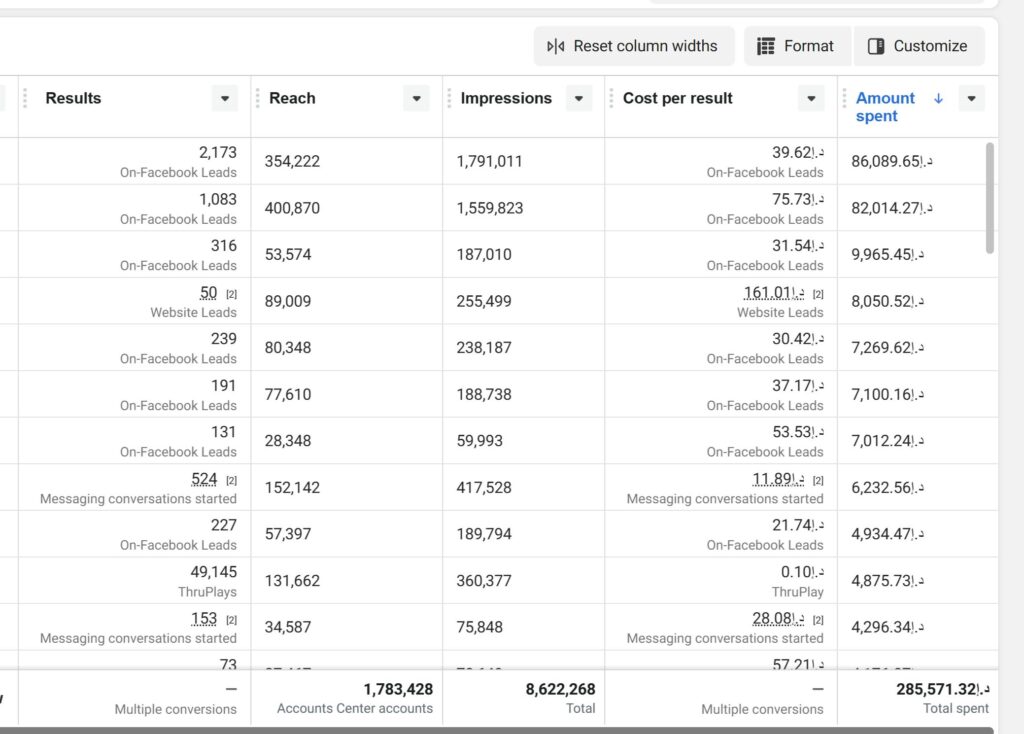Click the Reach column drag handle
The height and width of the screenshot is (734, 1024).
click(x=258, y=99)
